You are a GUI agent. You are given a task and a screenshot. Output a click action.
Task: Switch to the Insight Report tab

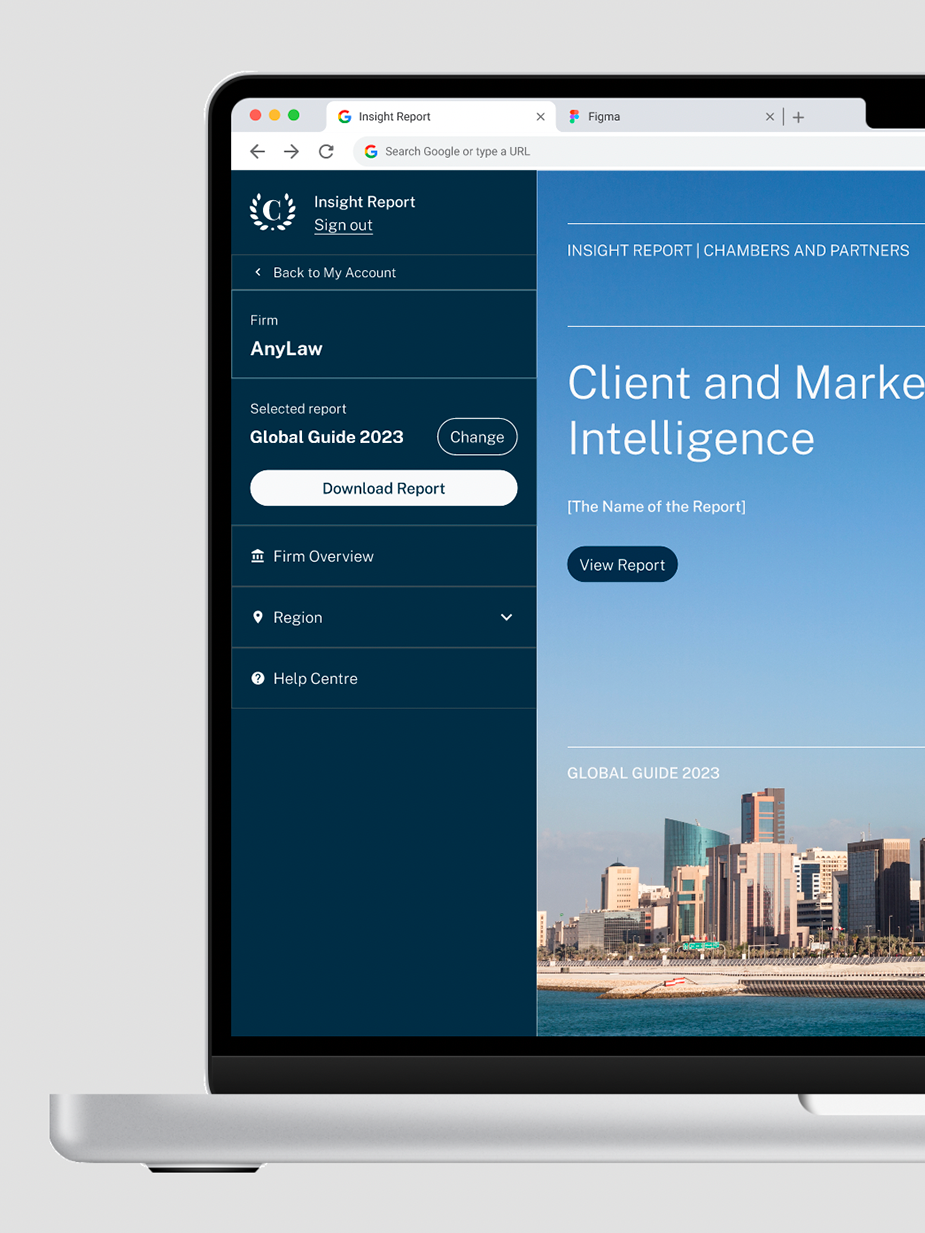[x=441, y=116]
